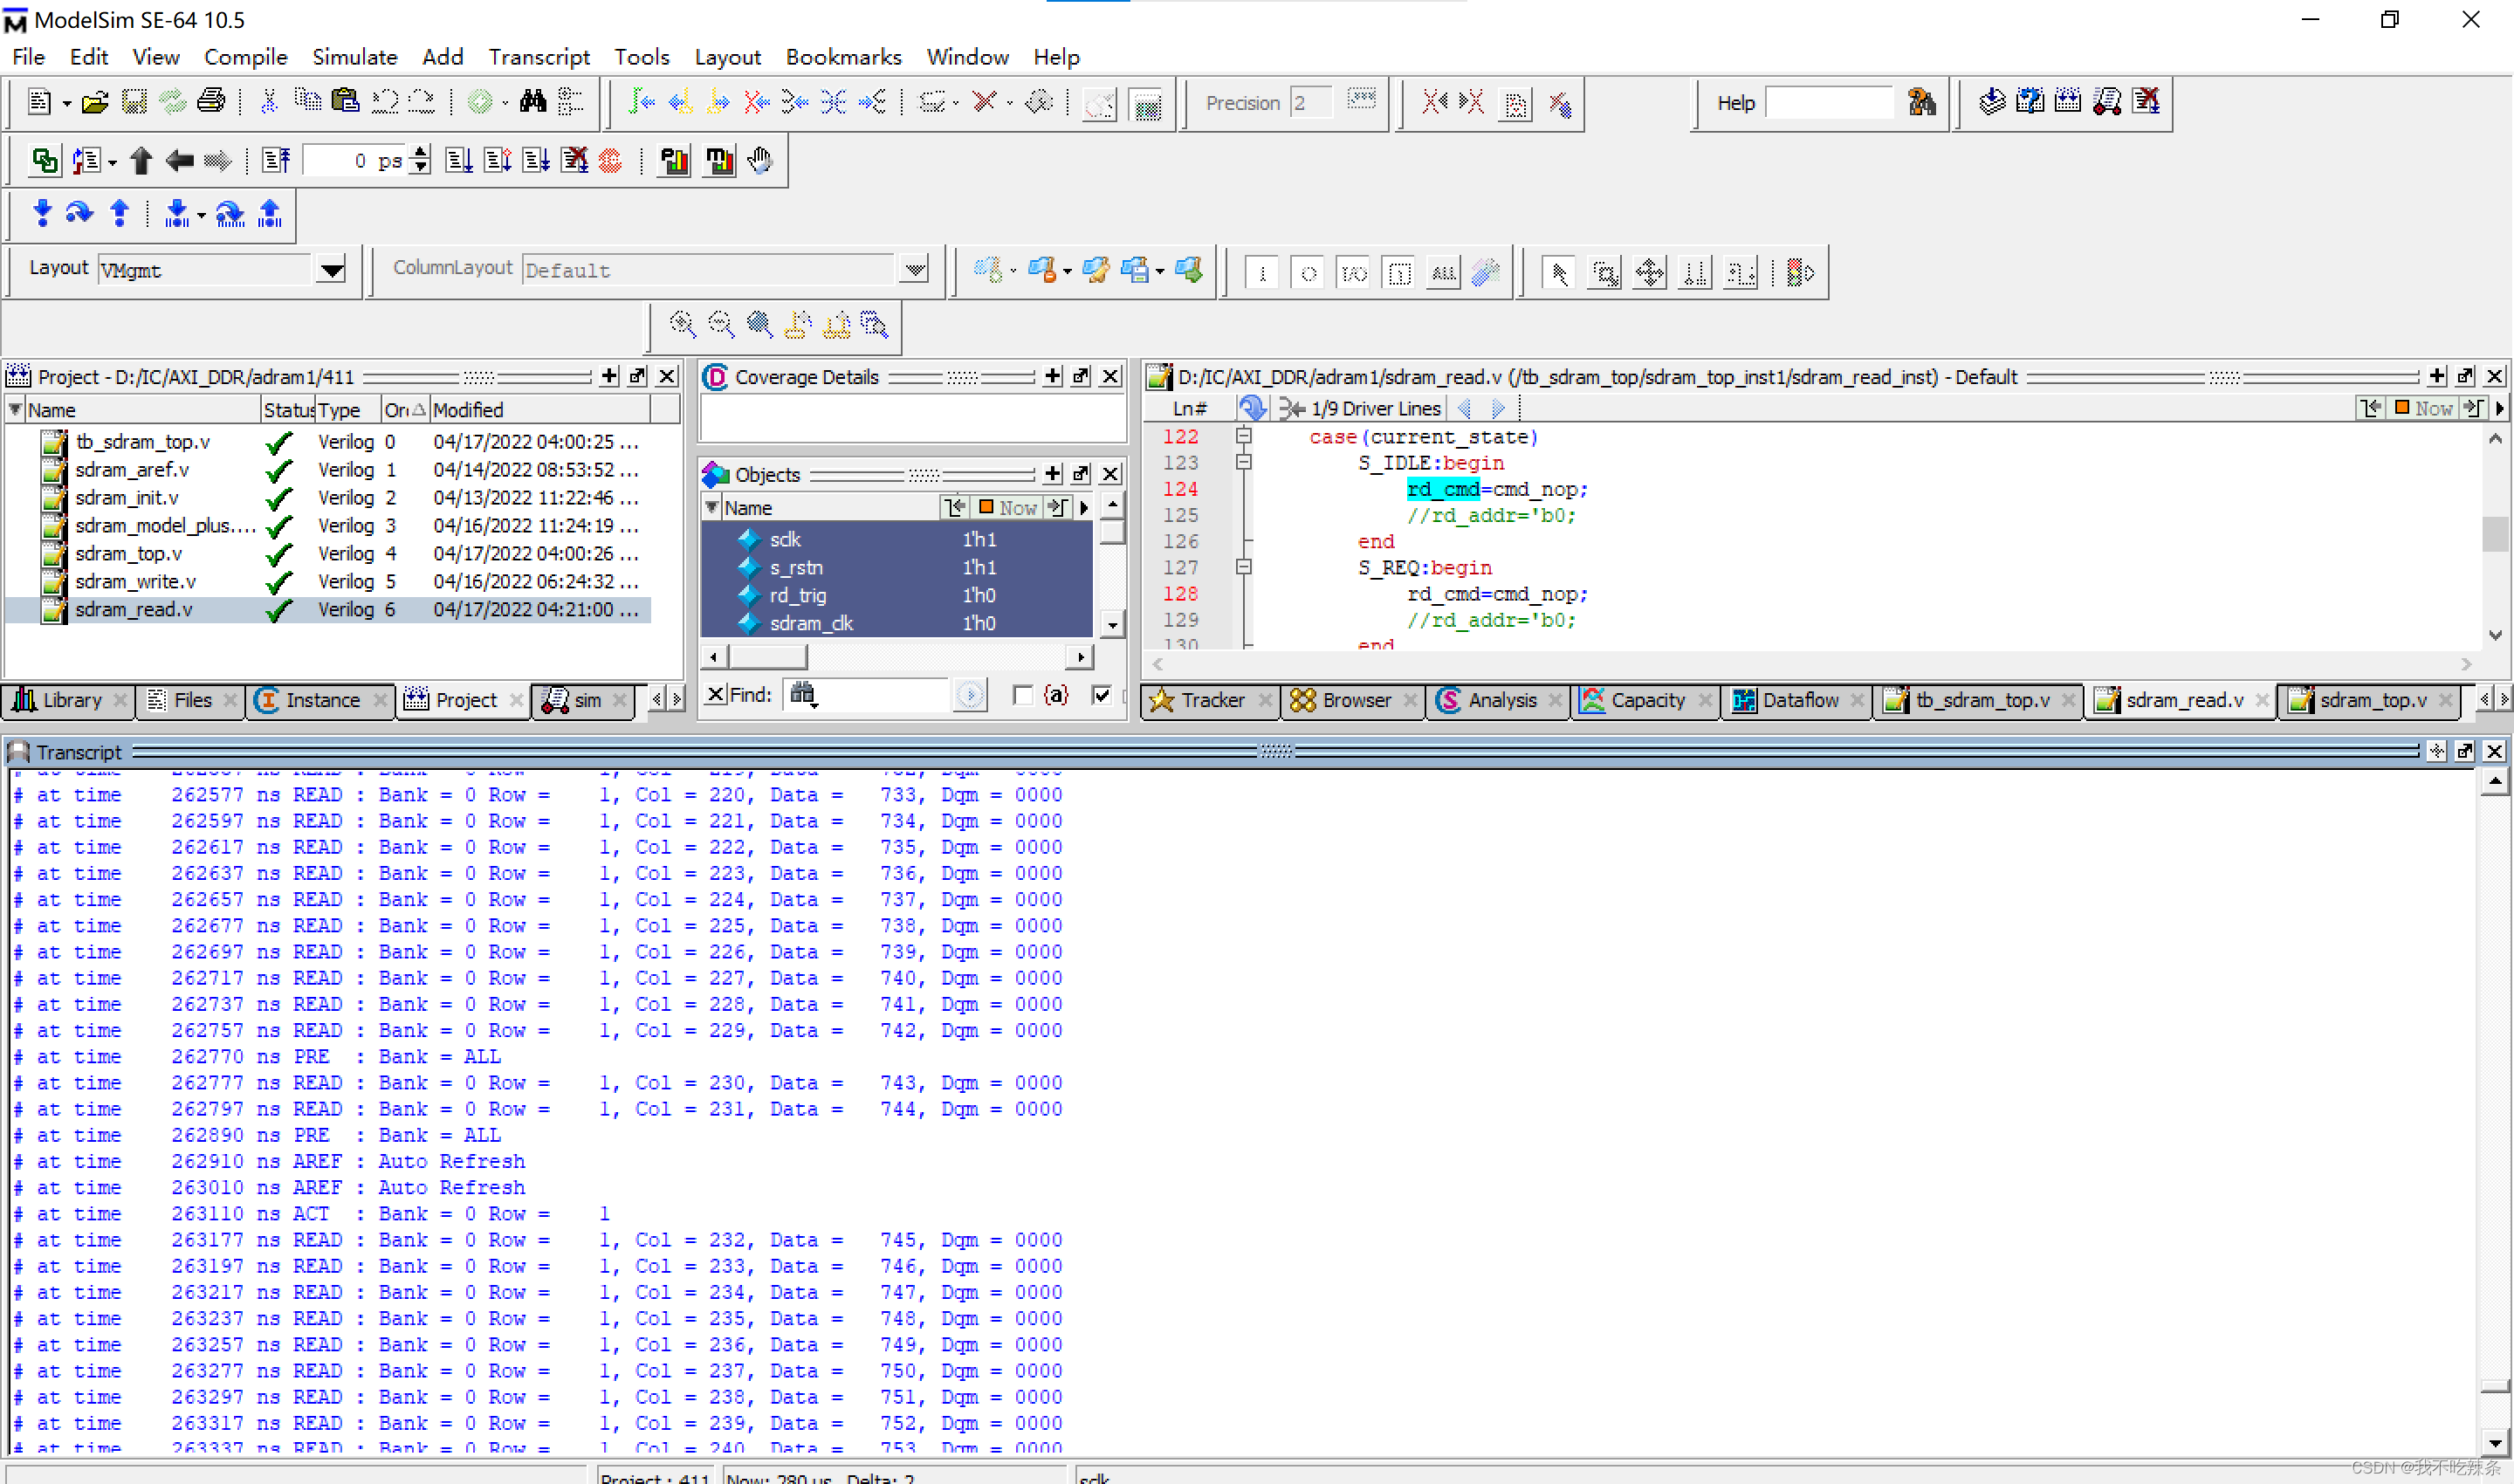
Task: Open the Simulate menu
Action: click(x=354, y=57)
